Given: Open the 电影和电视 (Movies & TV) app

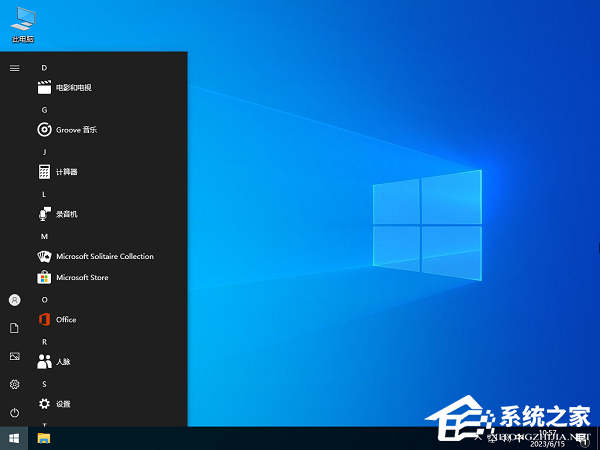Looking at the screenshot, I should (x=73, y=88).
